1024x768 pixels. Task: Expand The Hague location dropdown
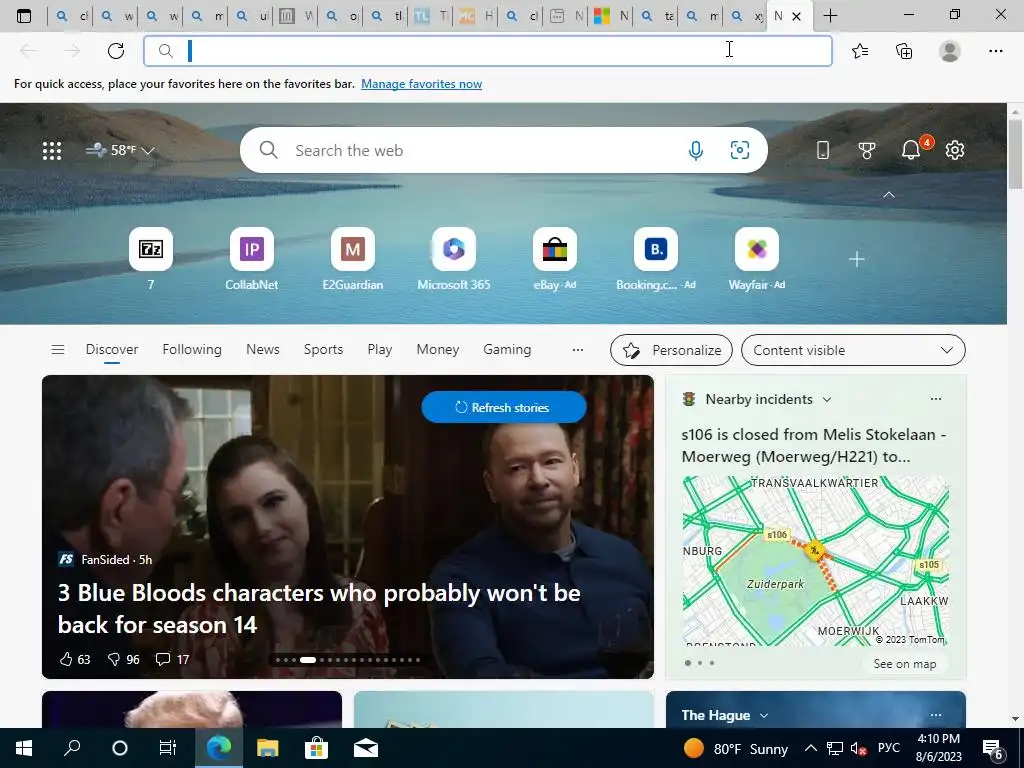(763, 716)
